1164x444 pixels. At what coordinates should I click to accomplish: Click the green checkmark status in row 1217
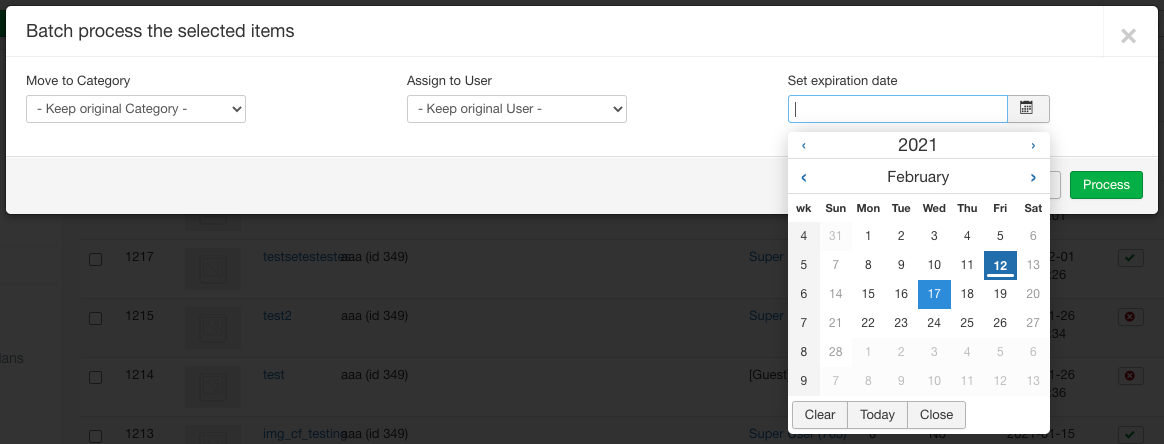click(x=1130, y=258)
